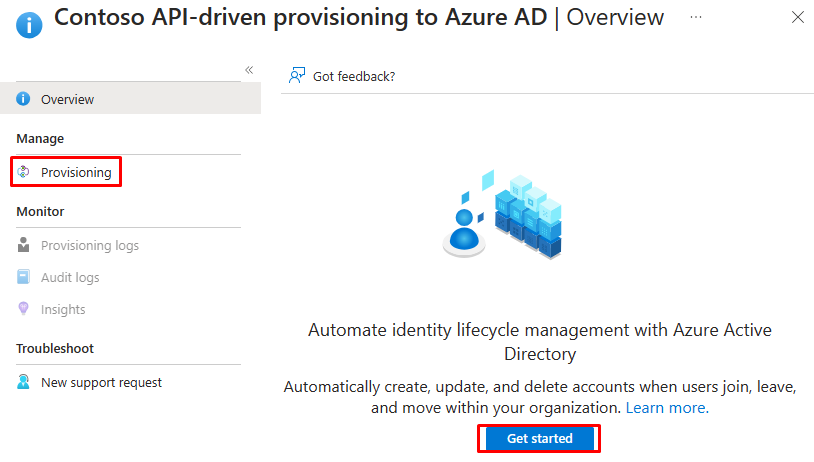Click the New support request icon
The image size is (814, 462).
pos(23,382)
